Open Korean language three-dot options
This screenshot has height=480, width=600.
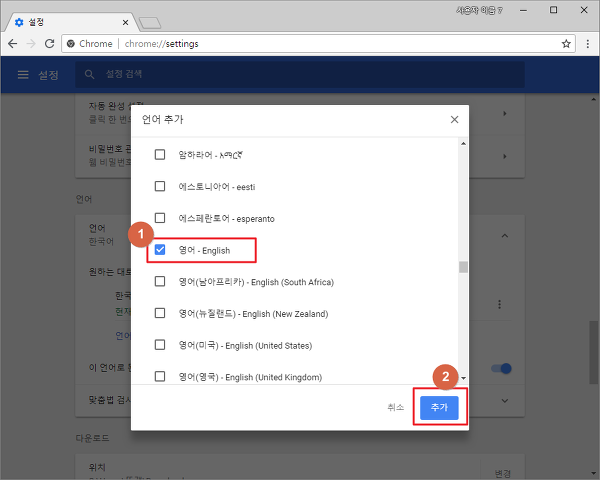499,304
